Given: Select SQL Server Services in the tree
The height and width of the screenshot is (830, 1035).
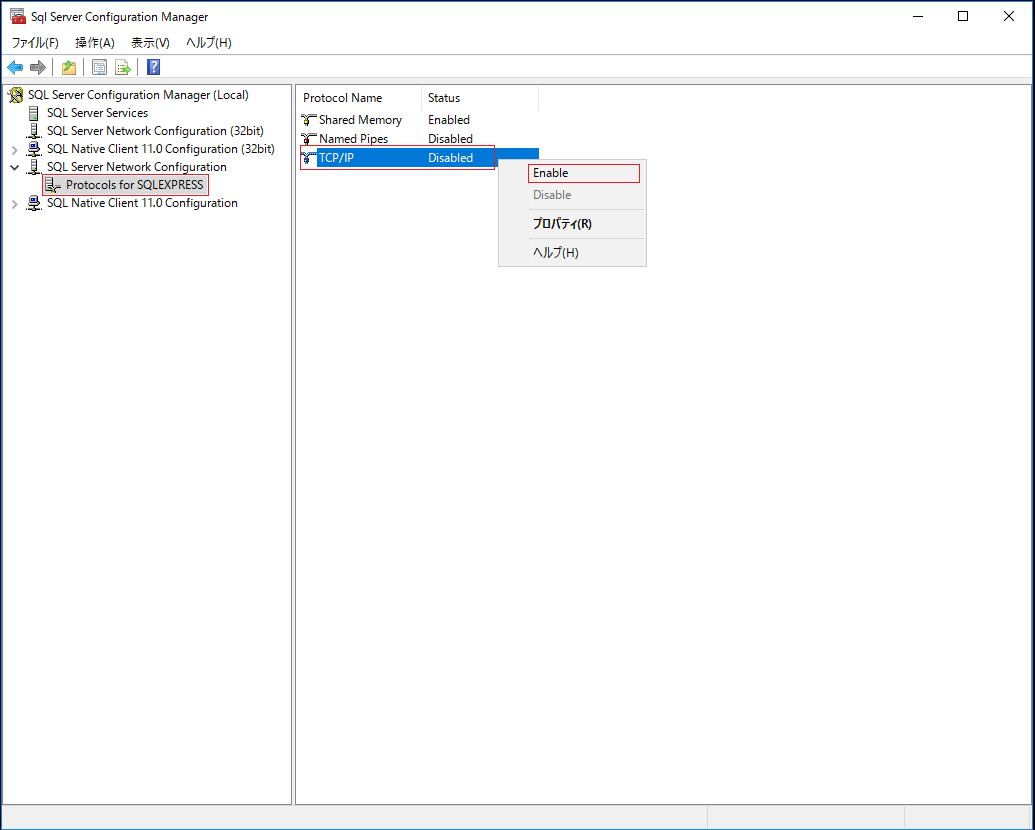Looking at the screenshot, I should [x=97, y=113].
